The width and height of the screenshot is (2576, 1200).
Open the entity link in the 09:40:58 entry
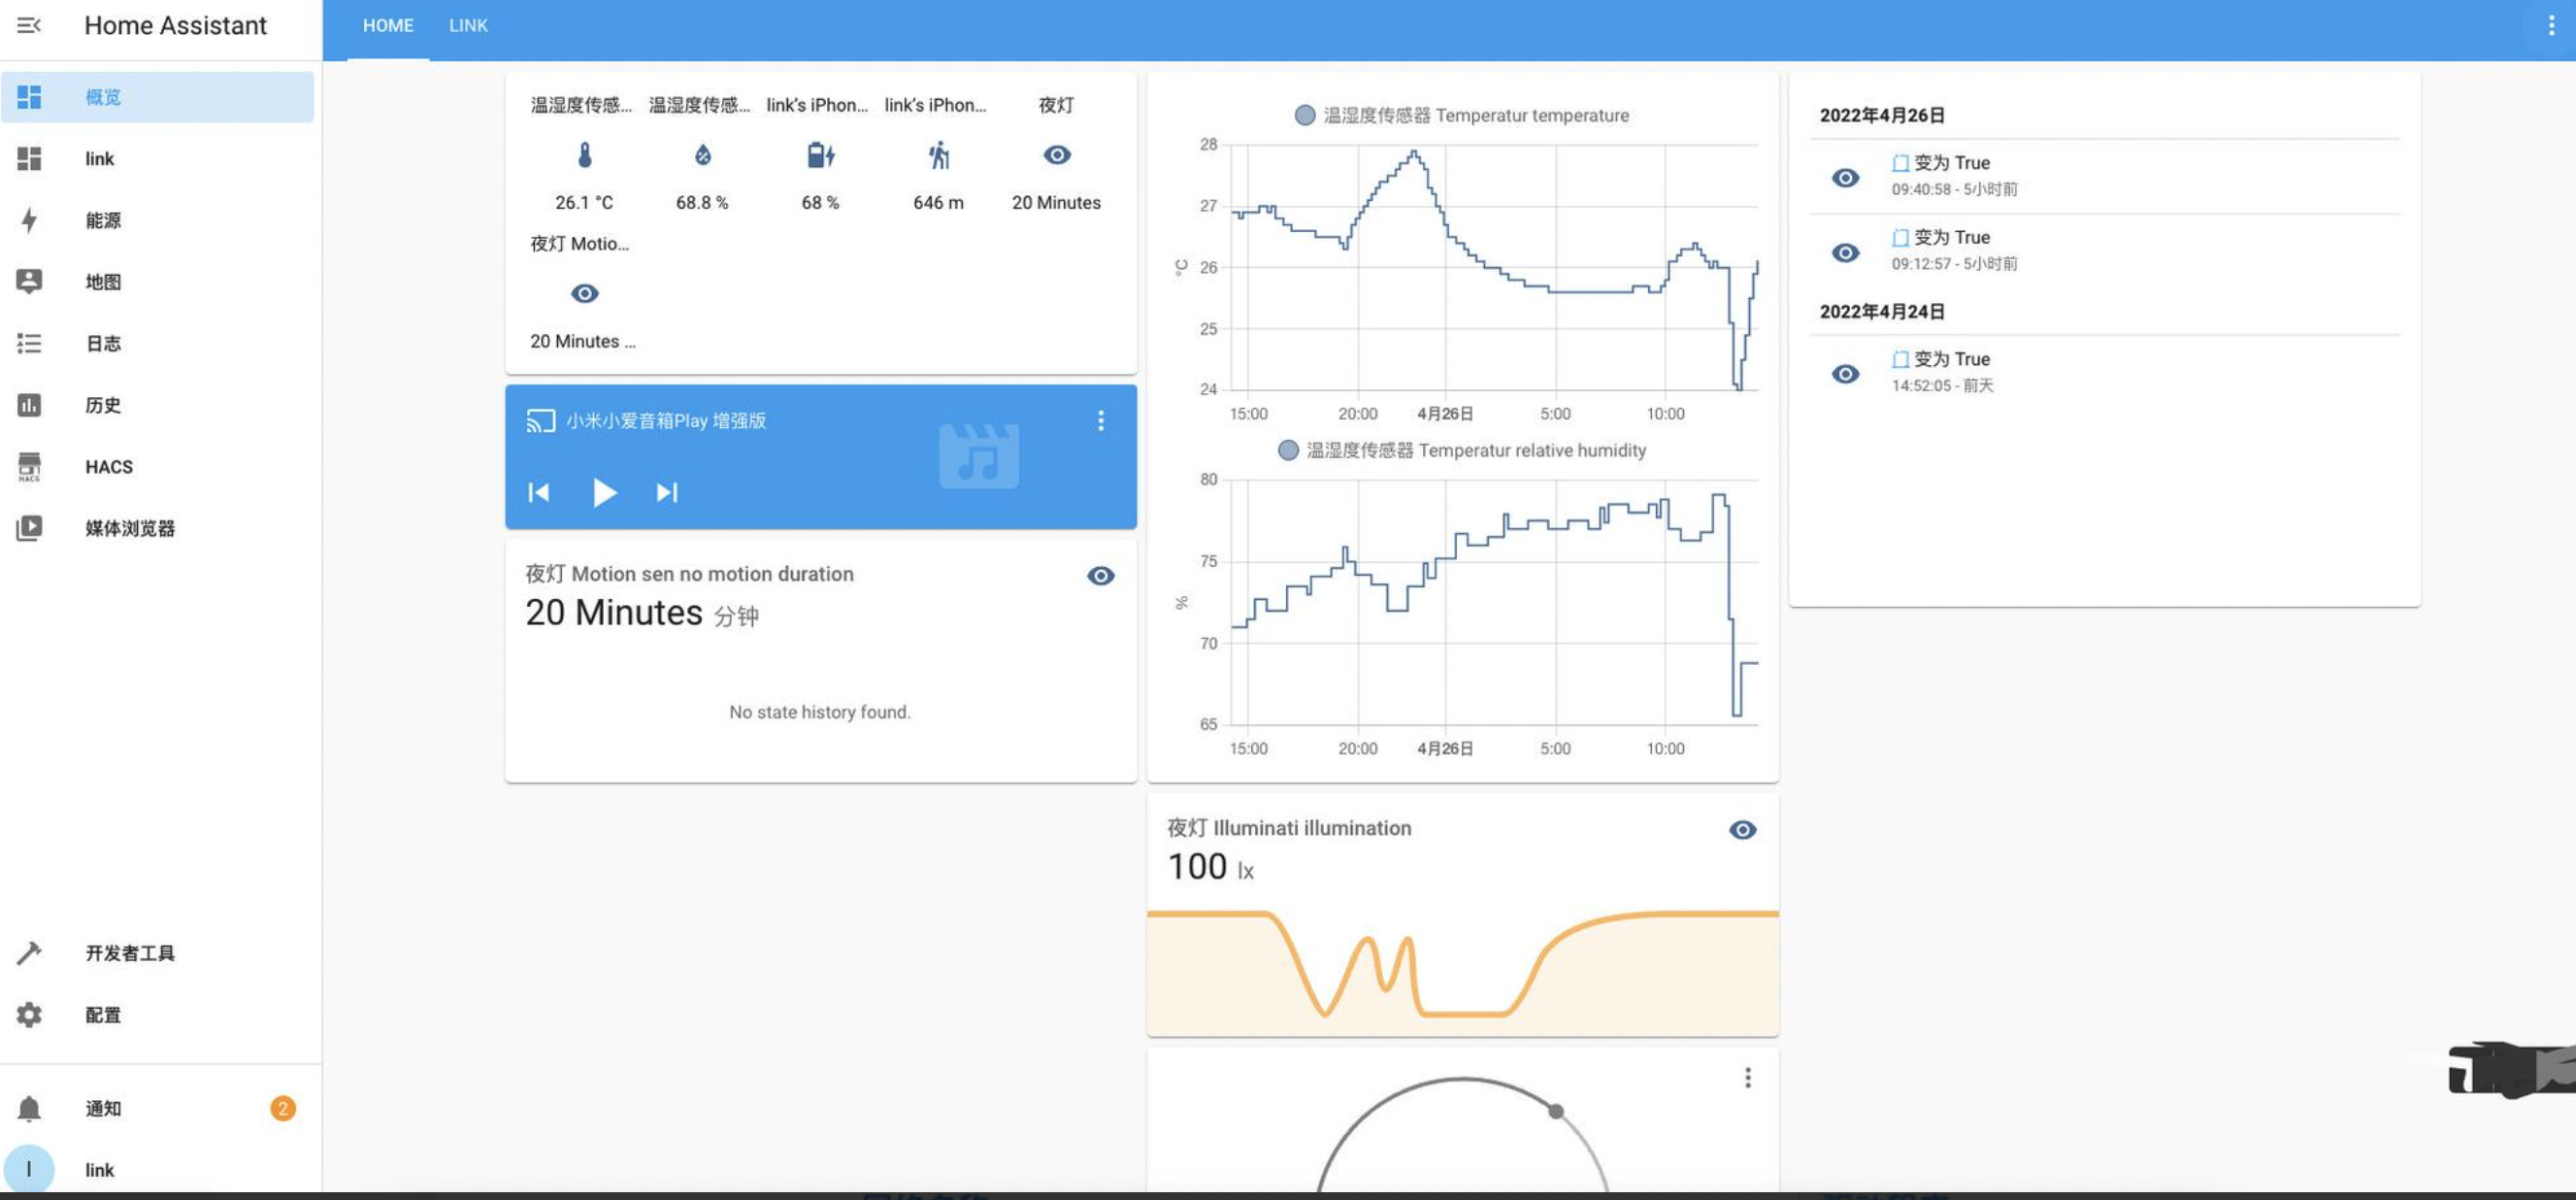(1901, 163)
